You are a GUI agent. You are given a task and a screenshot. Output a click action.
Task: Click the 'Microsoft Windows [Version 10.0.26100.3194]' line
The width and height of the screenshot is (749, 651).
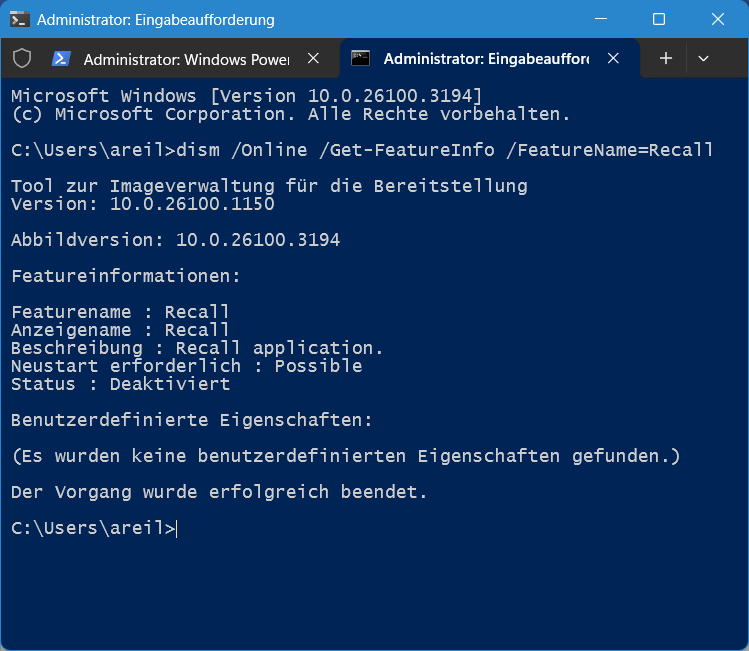246,96
